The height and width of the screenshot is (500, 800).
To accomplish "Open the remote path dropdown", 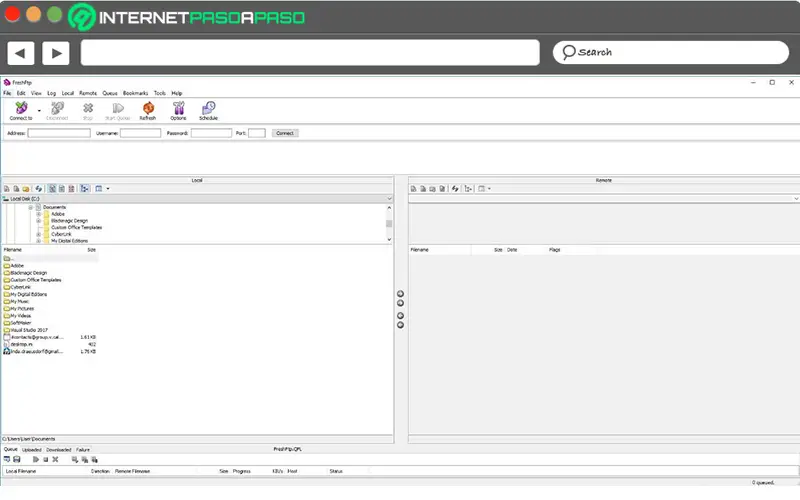I will pyautogui.click(x=796, y=198).
